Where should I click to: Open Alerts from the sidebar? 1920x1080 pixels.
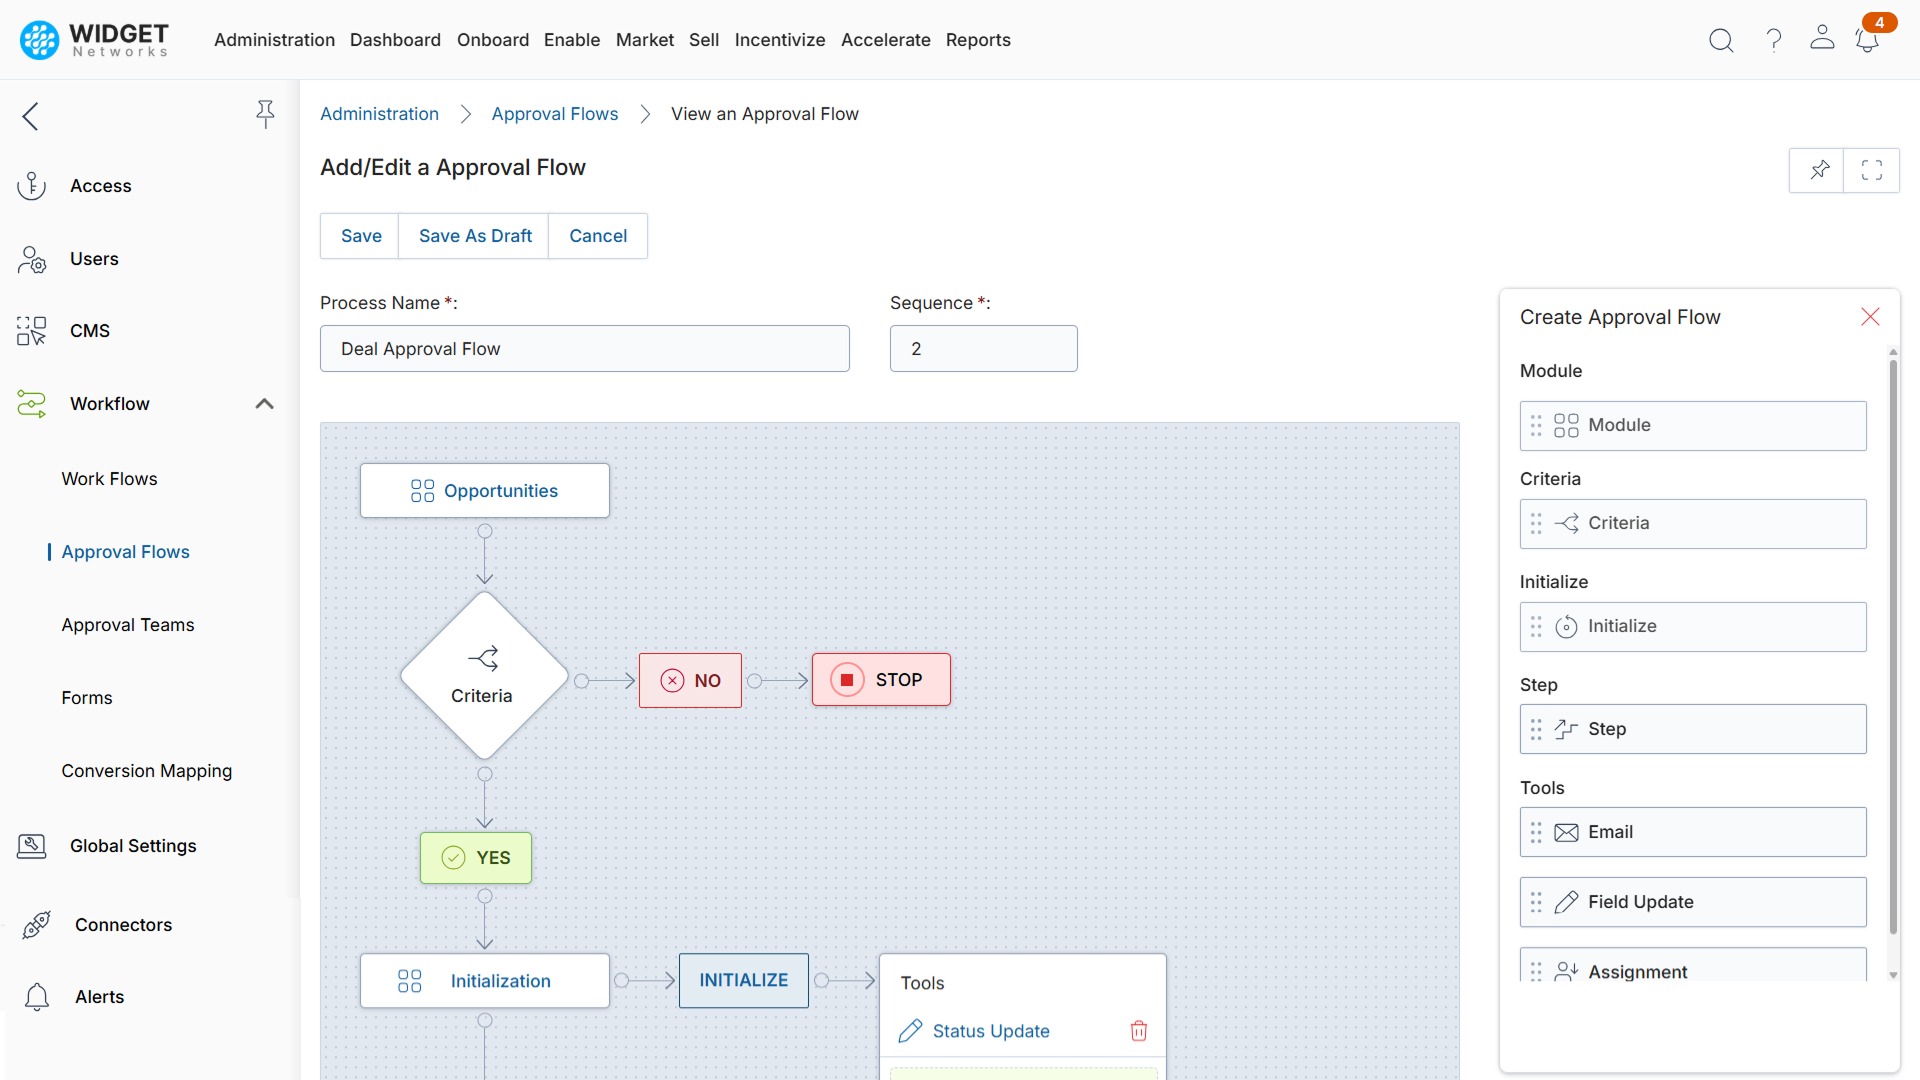coord(98,997)
